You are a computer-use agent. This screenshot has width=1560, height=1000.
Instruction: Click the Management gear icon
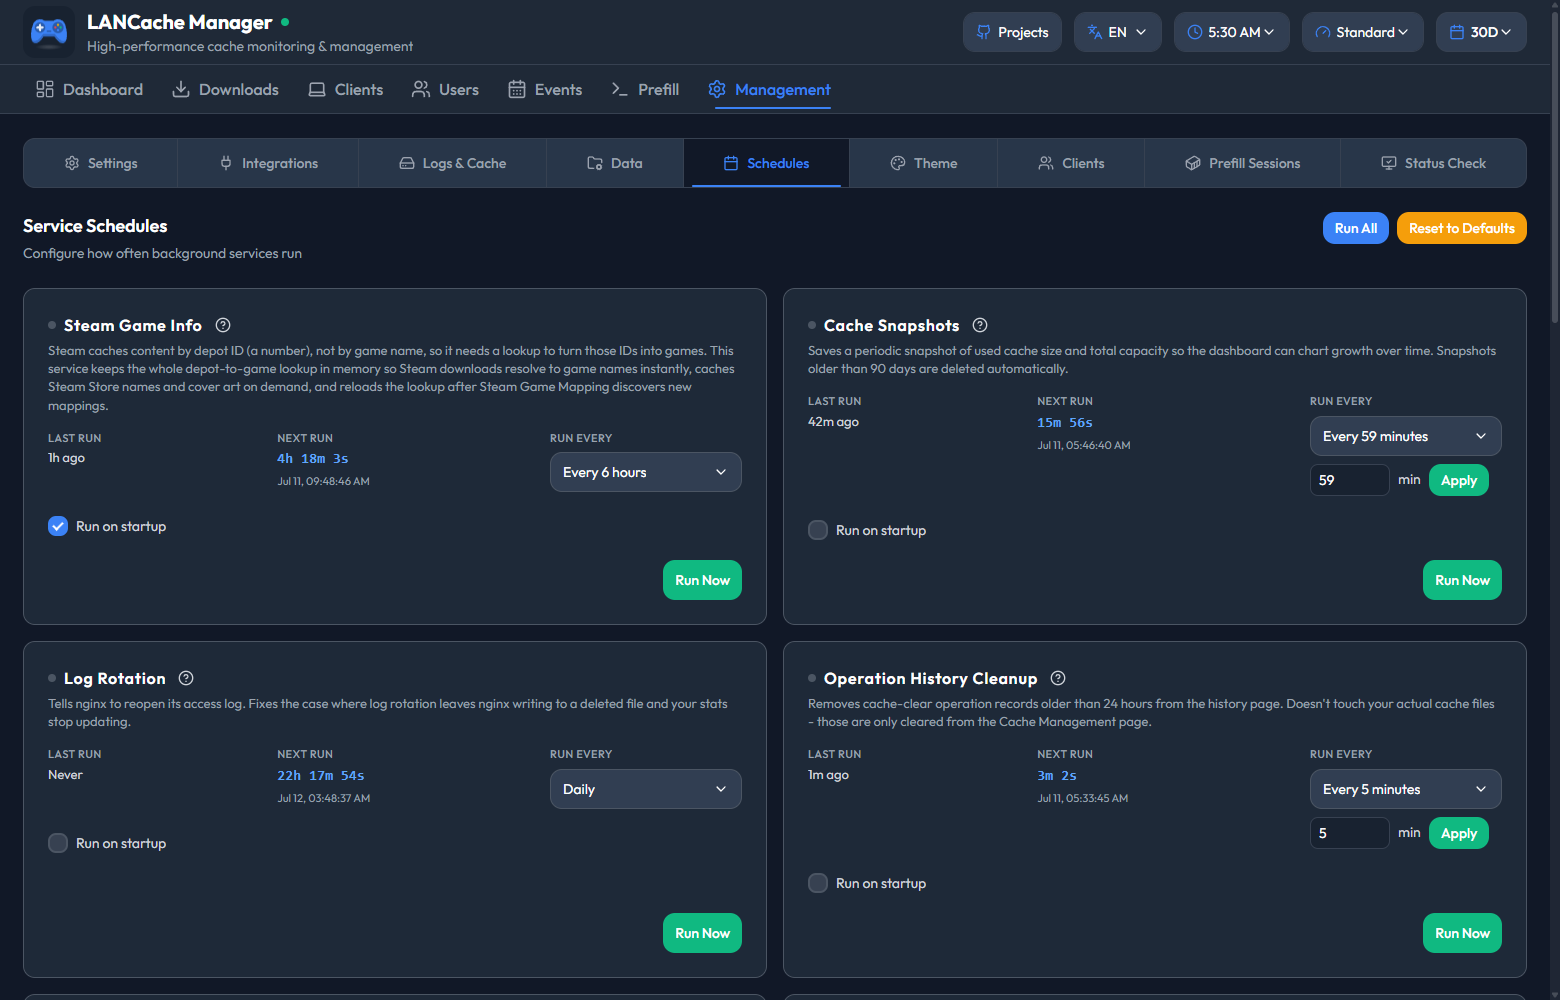coord(717,89)
